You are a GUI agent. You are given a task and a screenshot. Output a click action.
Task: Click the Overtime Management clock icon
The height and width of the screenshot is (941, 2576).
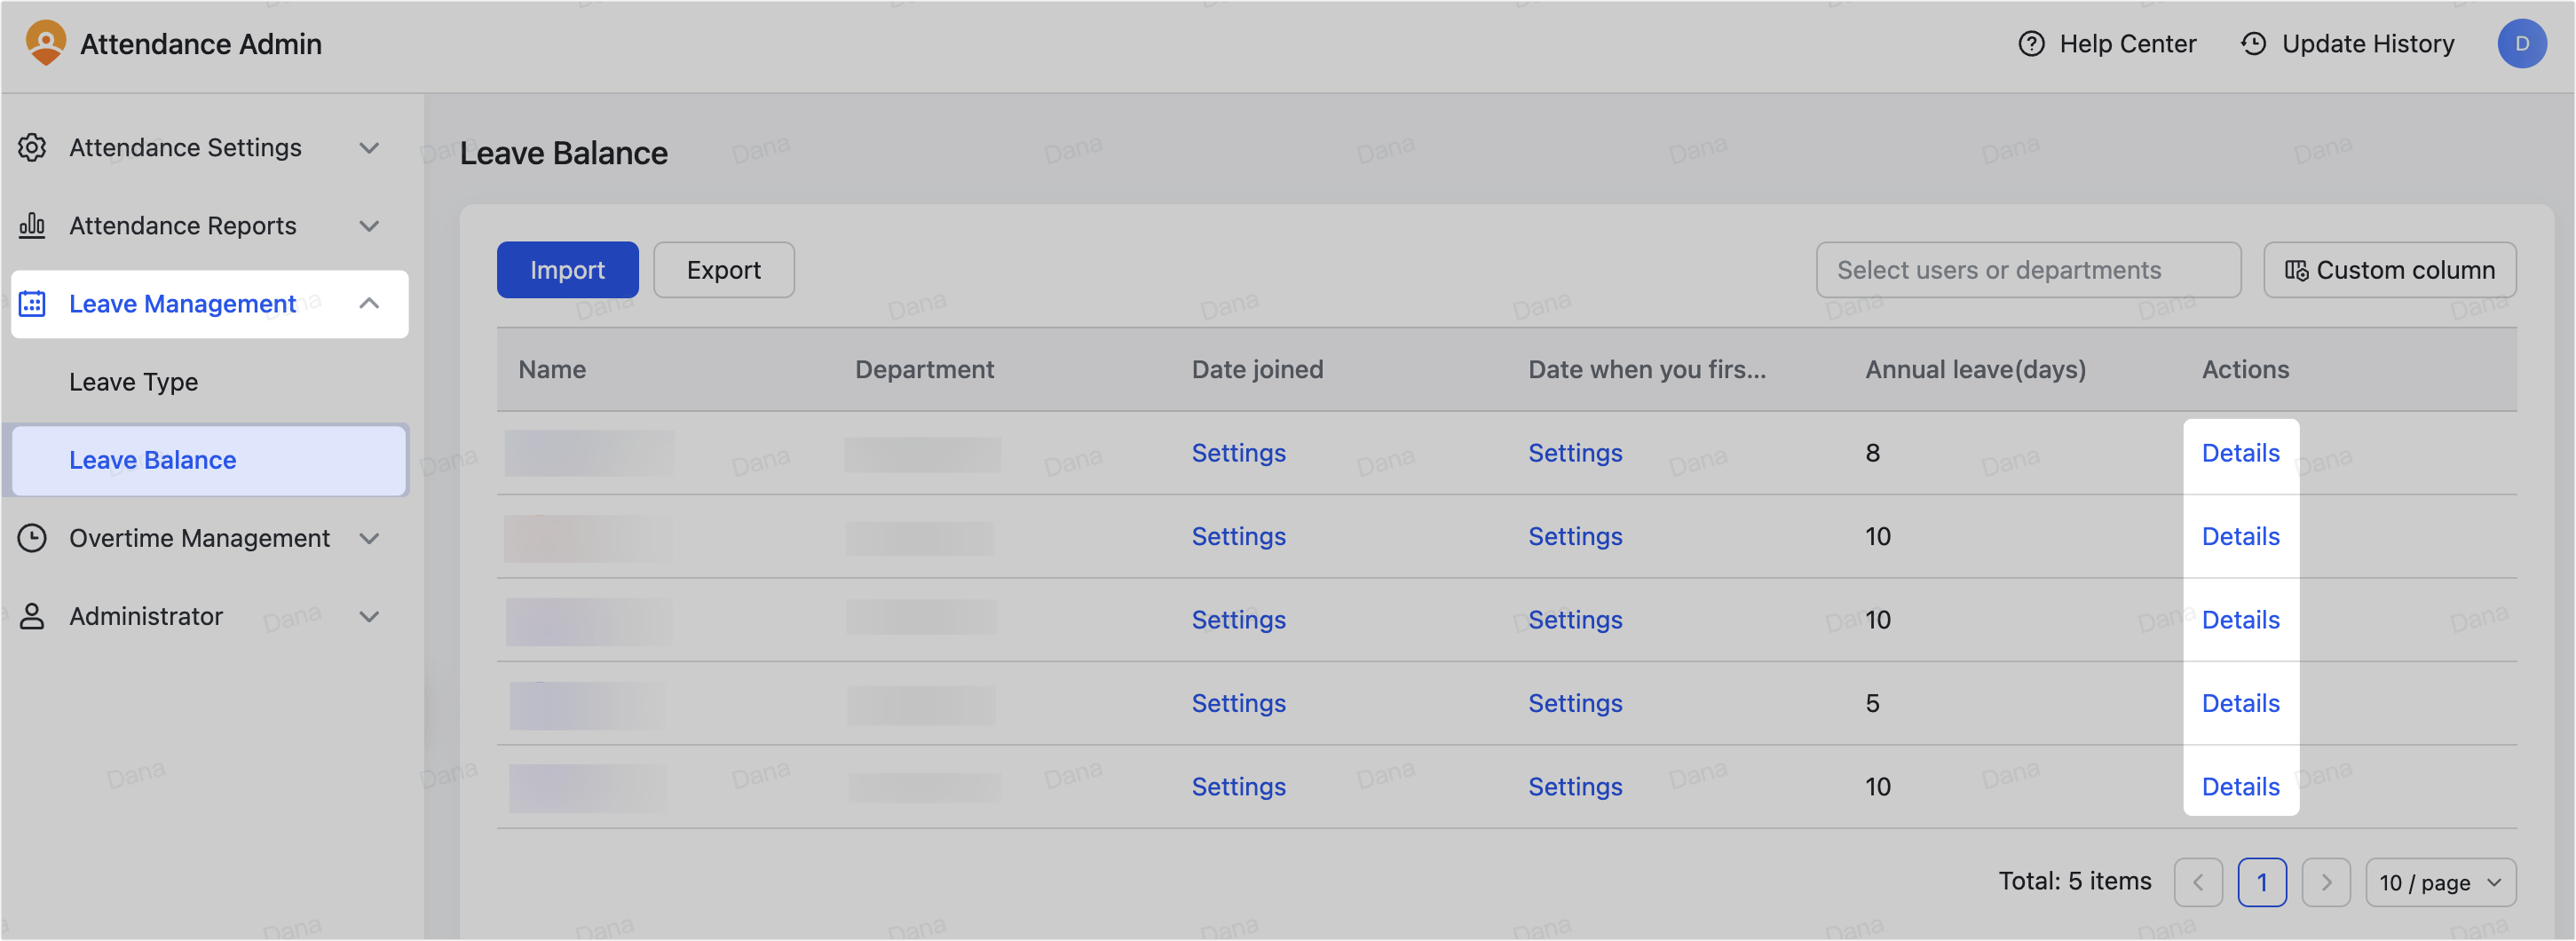coord(32,538)
